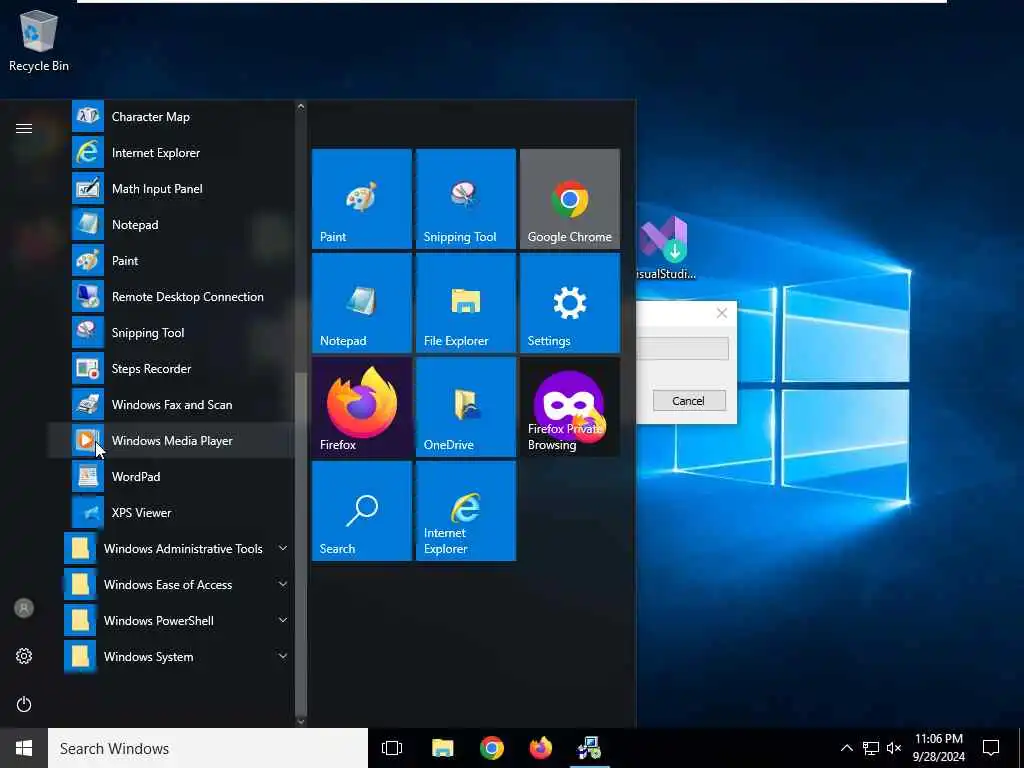Click the Paint tile

click(x=362, y=199)
